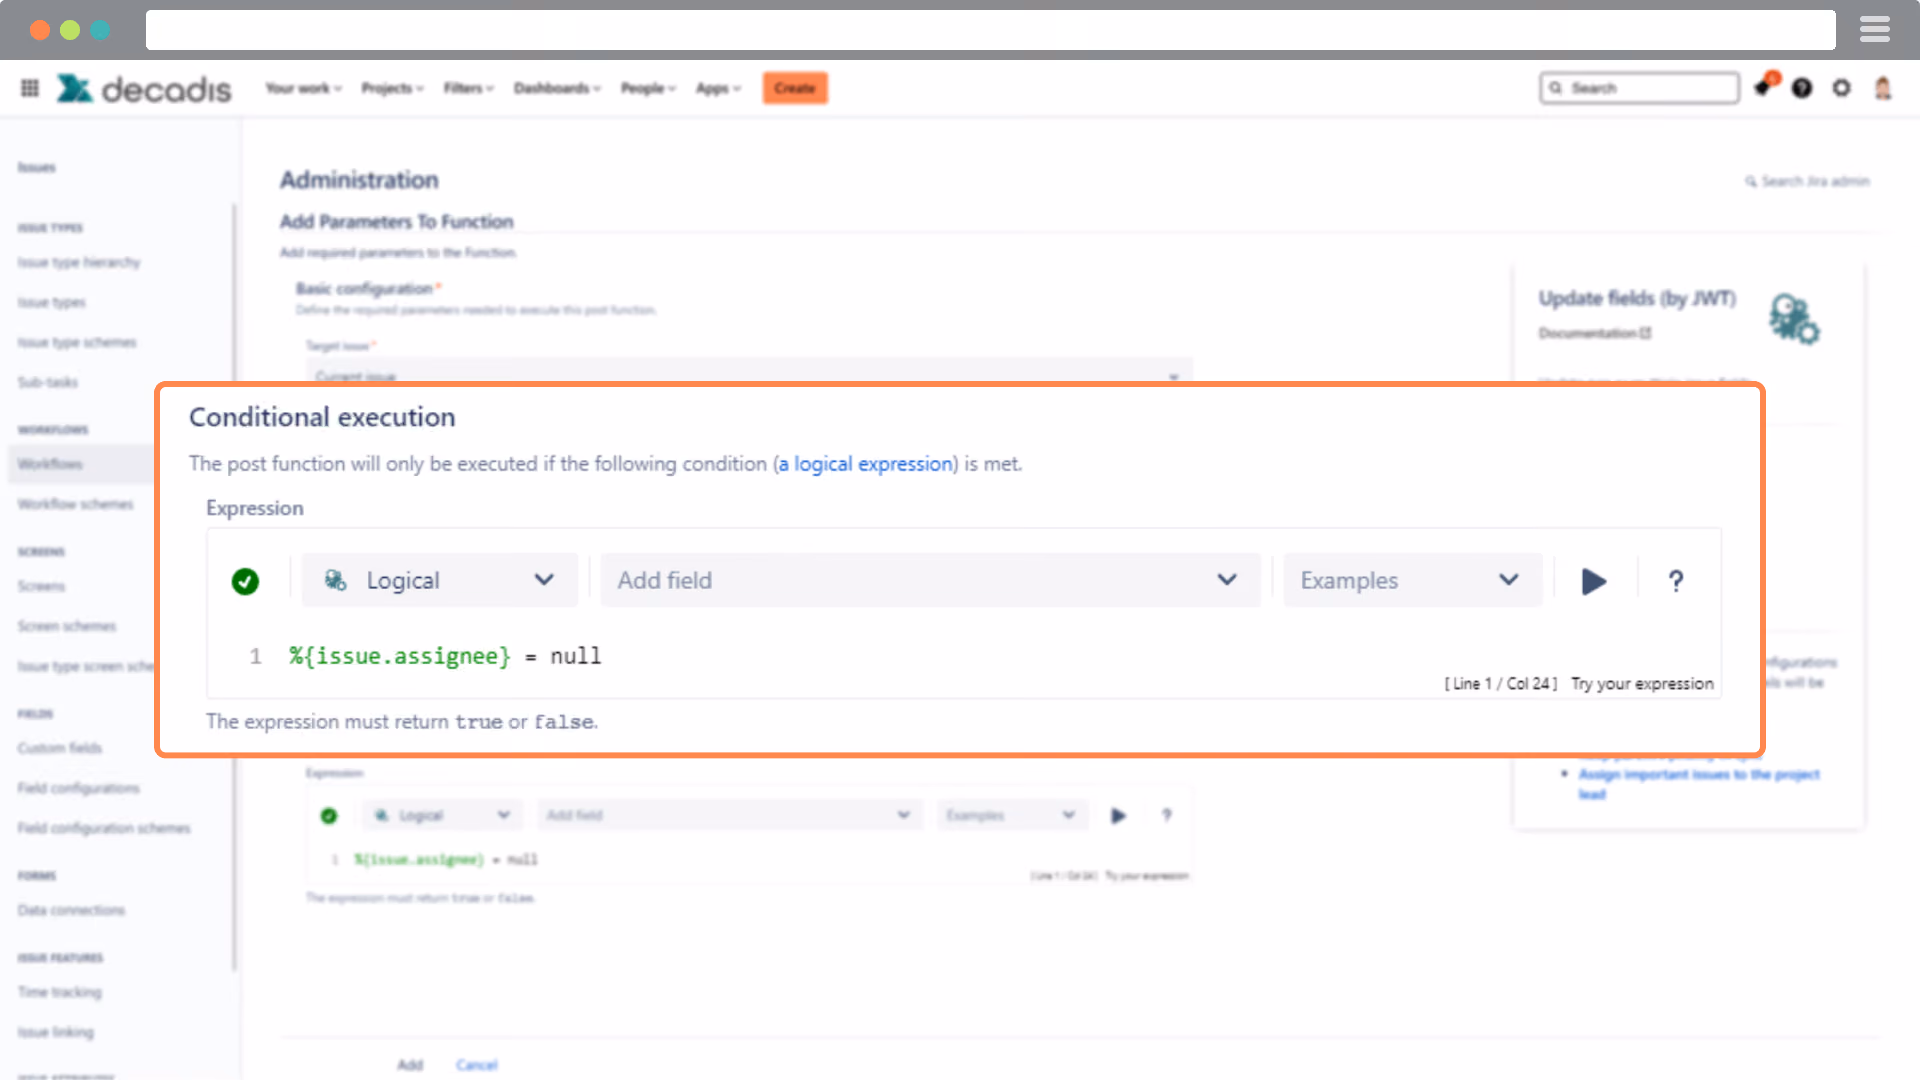Click Search Jira admin
Viewport: 1920px width, 1080px height.
(x=1808, y=181)
